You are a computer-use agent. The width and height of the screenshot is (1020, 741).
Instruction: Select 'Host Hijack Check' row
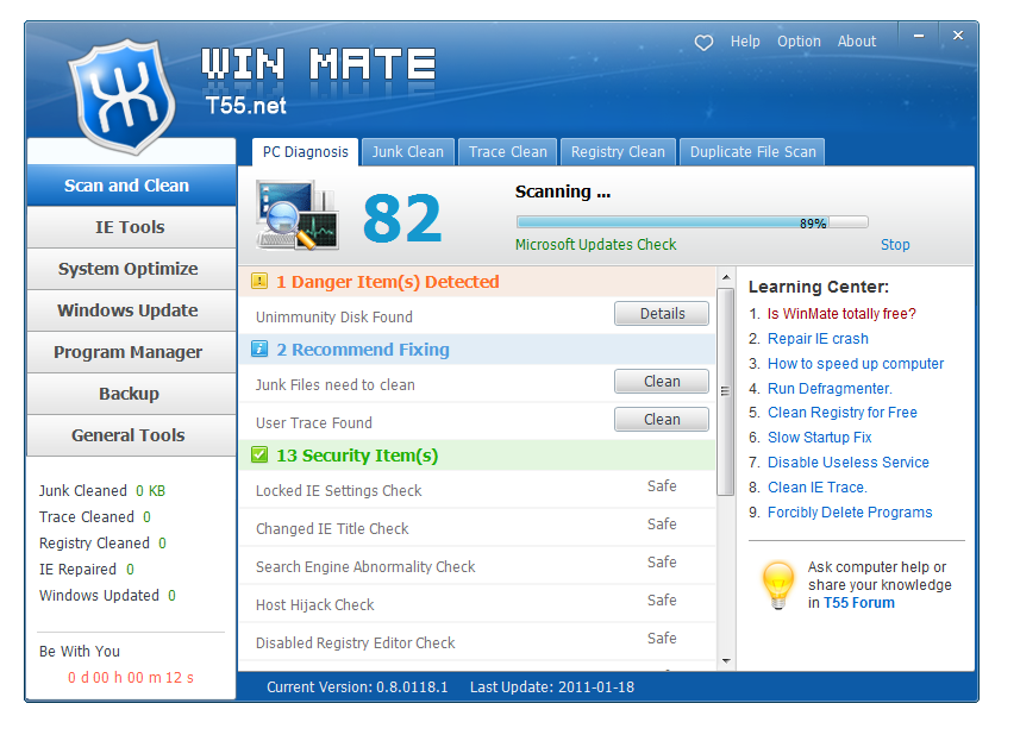pos(477,604)
